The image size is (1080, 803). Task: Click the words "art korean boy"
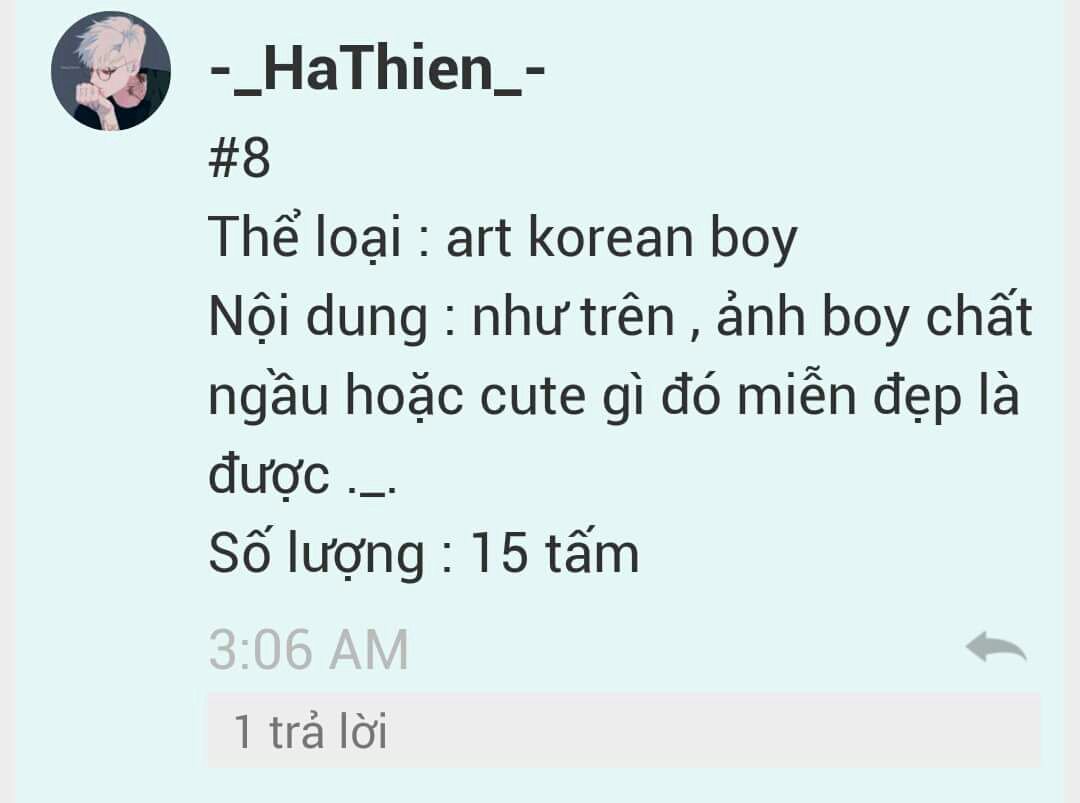622,240
